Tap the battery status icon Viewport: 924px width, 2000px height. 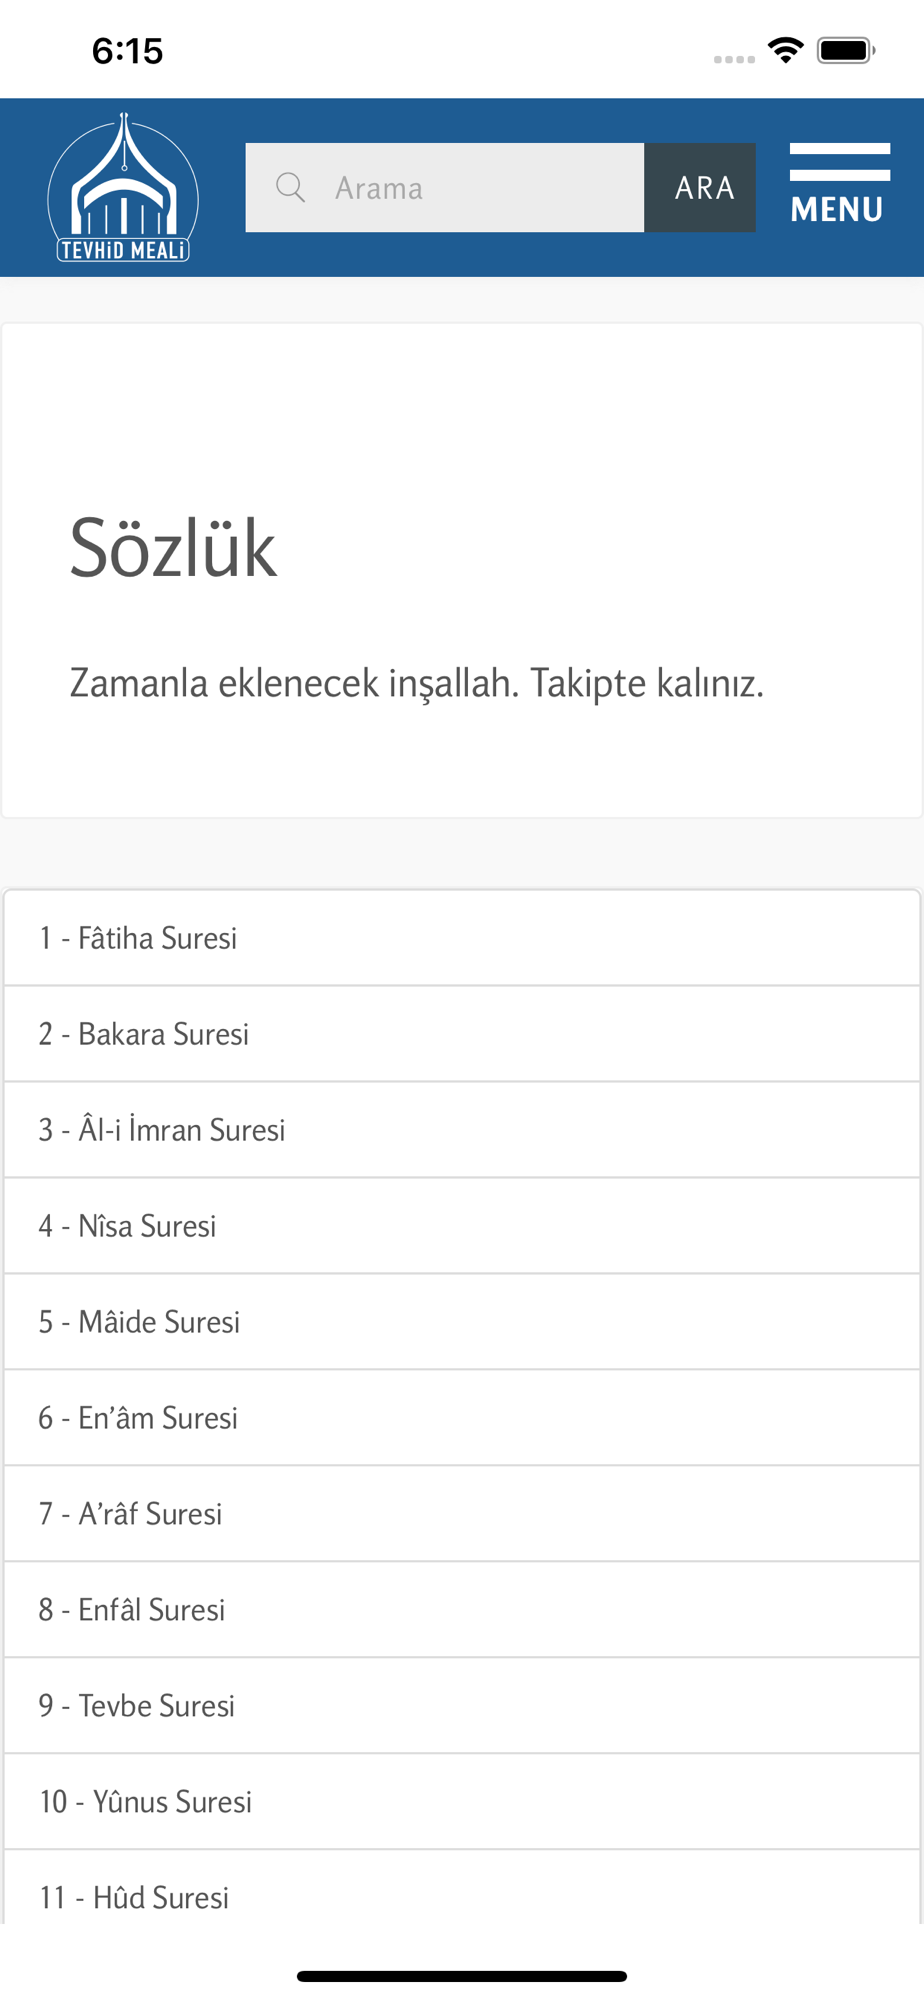(846, 50)
